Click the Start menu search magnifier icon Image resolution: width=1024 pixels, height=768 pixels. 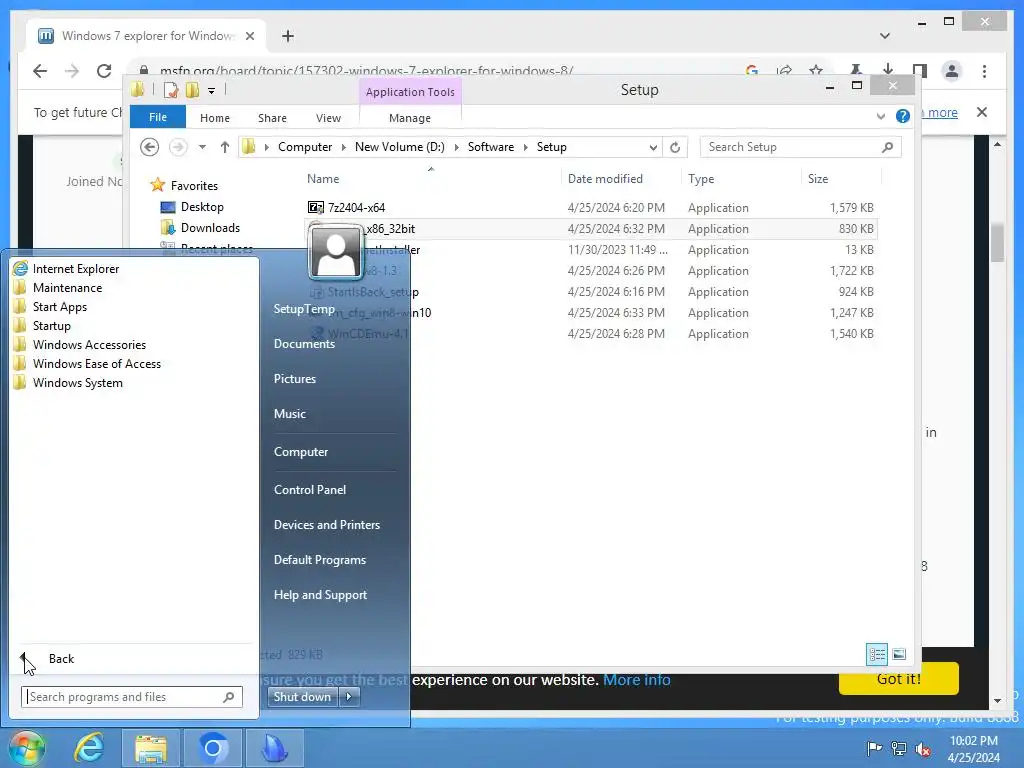pos(229,697)
